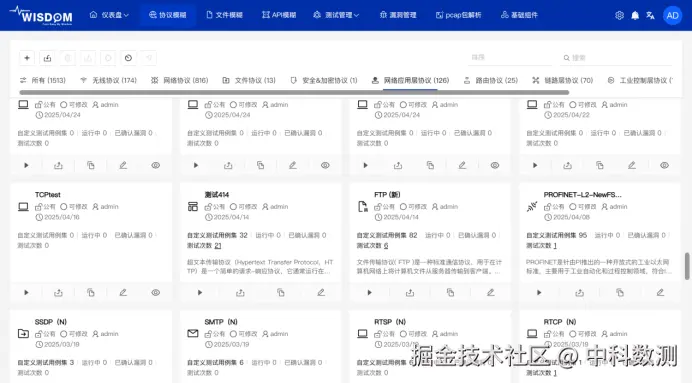Screen dimensions: 692x383
Task: Switch to 路由协议 (25) tab
Action: [491, 80]
